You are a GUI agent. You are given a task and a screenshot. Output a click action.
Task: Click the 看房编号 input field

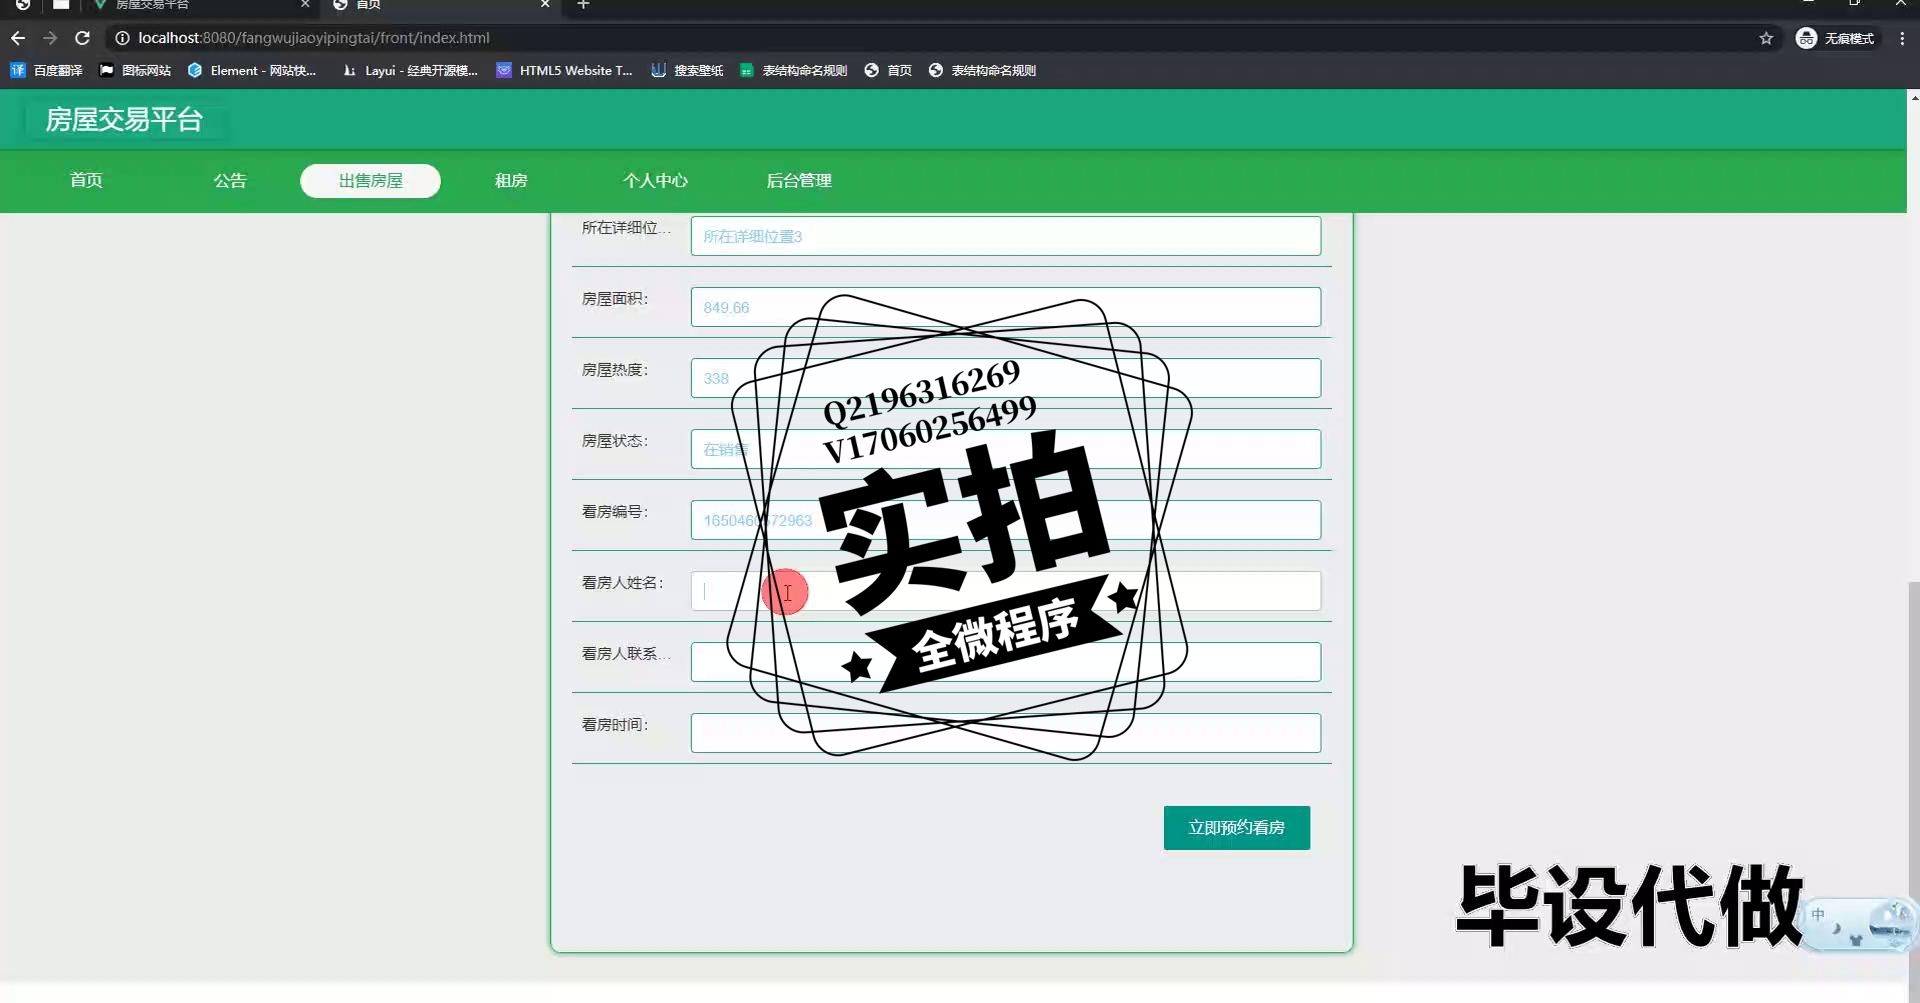pyautogui.click(x=1005, y=520)
